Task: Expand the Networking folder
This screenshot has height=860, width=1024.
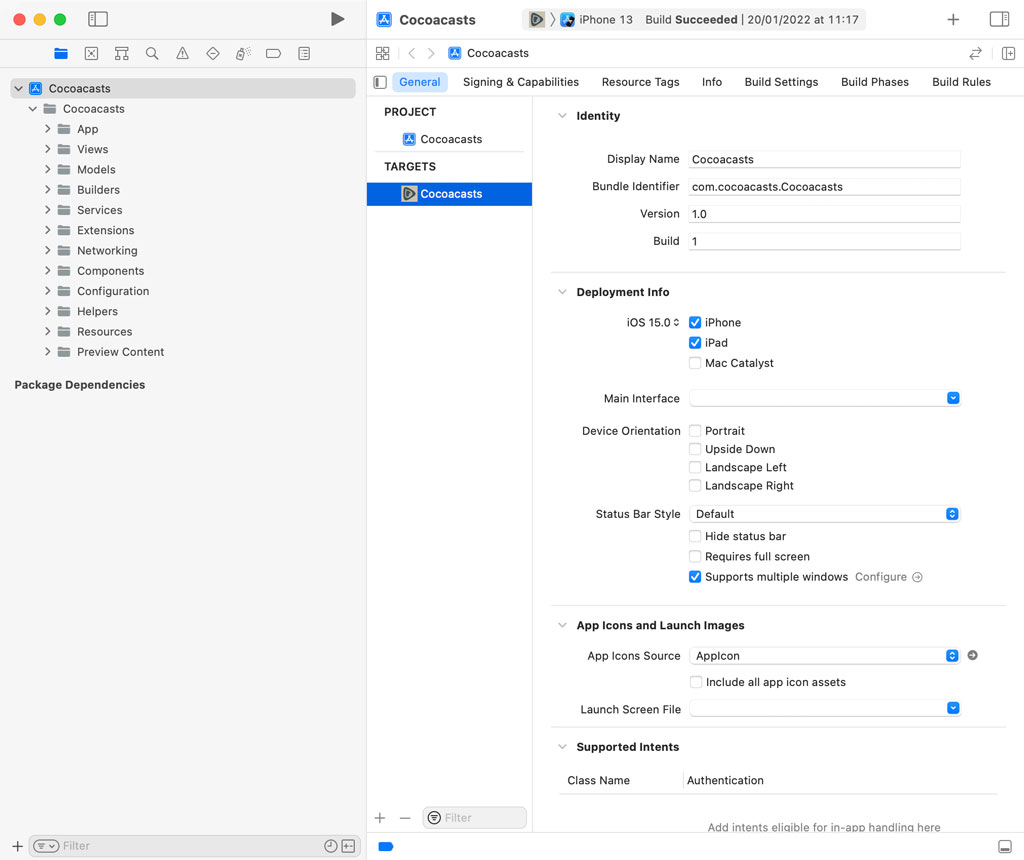Action: (x=48, y=251)
